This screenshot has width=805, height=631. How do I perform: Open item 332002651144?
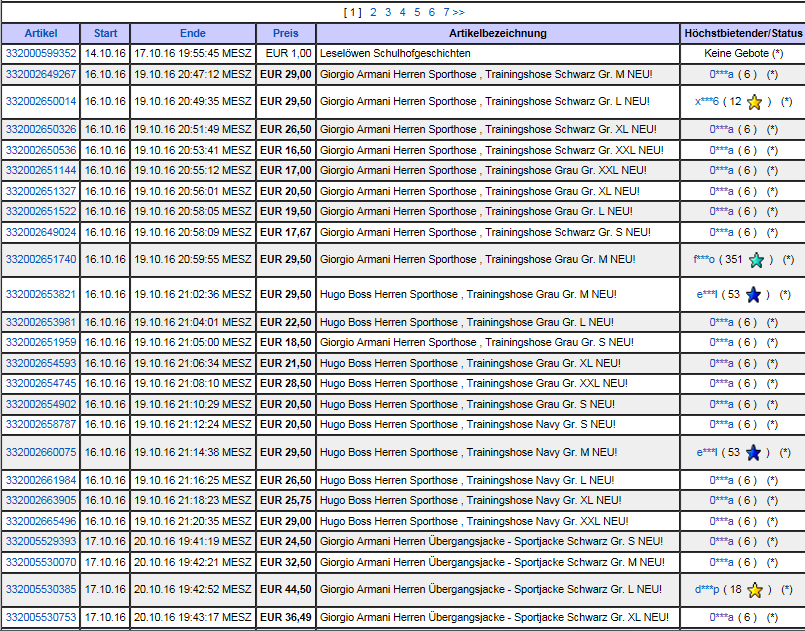point(41,170)
